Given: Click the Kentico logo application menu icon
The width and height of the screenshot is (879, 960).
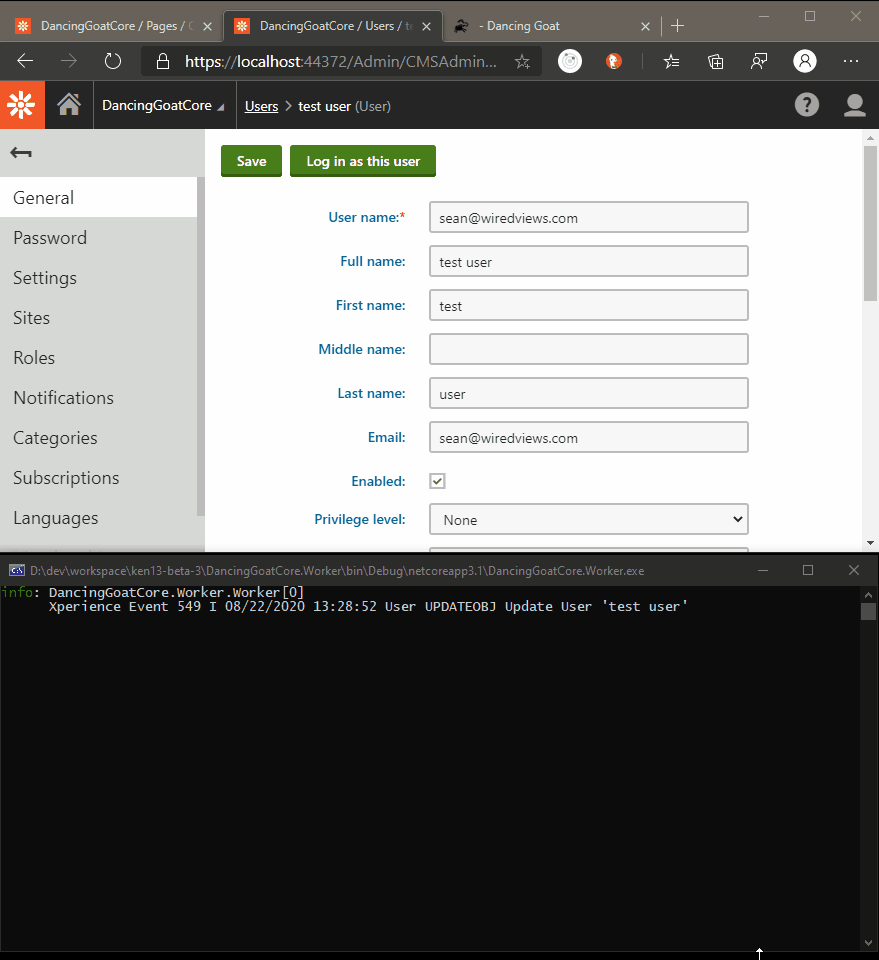Looking at the screenshot, I should tap(22, 105).
